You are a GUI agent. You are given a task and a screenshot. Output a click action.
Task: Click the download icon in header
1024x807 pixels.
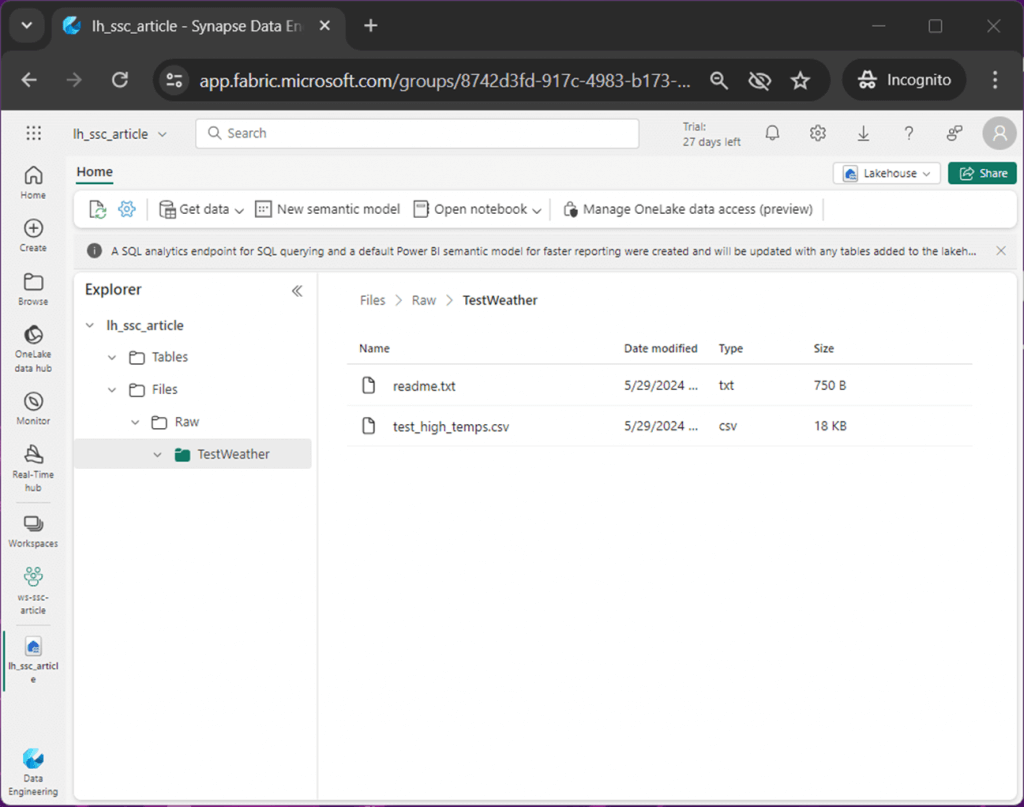[x=863, y=133]
